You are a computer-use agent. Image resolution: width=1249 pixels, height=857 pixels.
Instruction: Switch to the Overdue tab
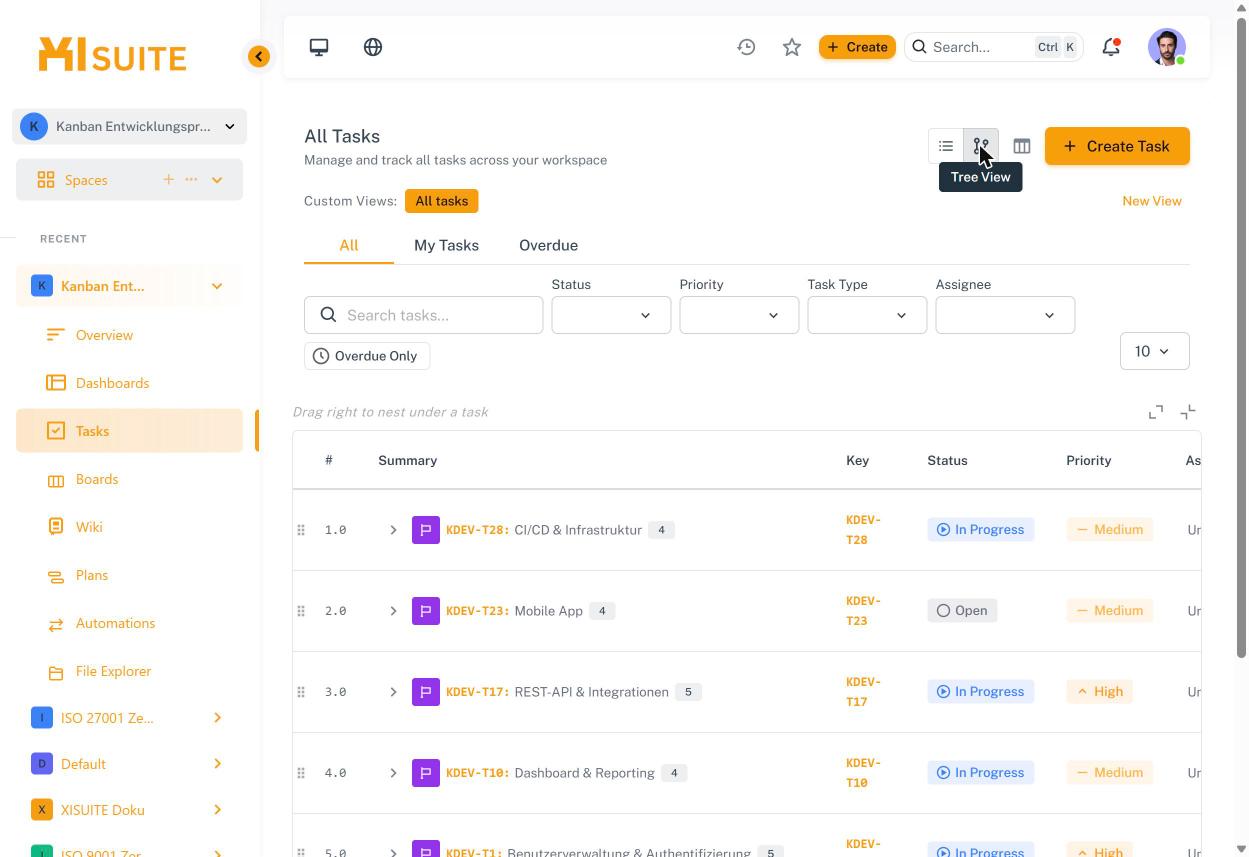[x=548, y=245]
